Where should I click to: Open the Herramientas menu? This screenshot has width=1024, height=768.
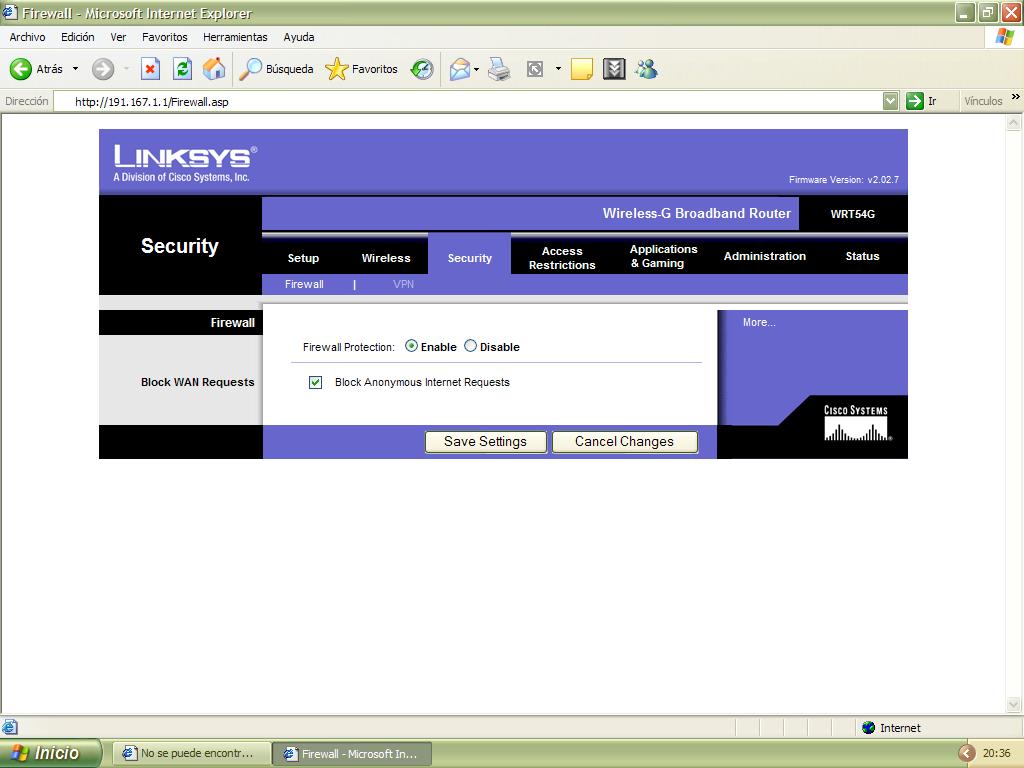pos(235,37)
